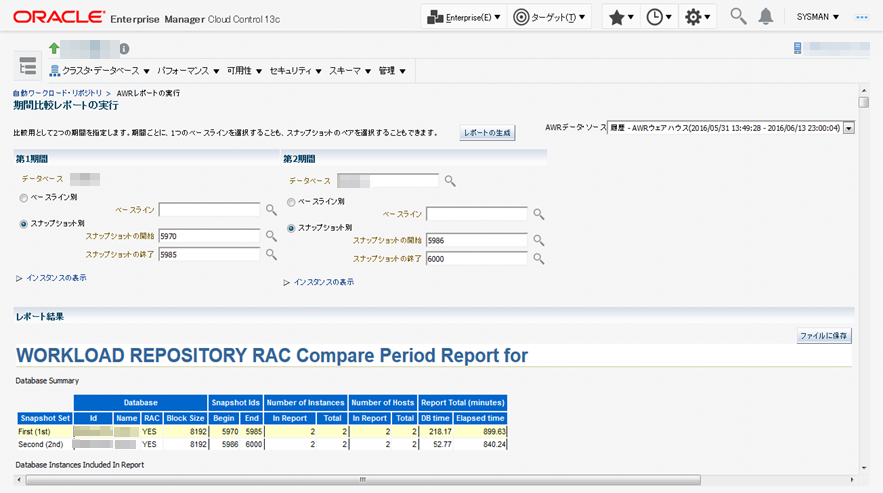The width and height of the screenshot is (883, 493).
Task: Click the horizontal scrollbar thumb
Action: (363, 479)
